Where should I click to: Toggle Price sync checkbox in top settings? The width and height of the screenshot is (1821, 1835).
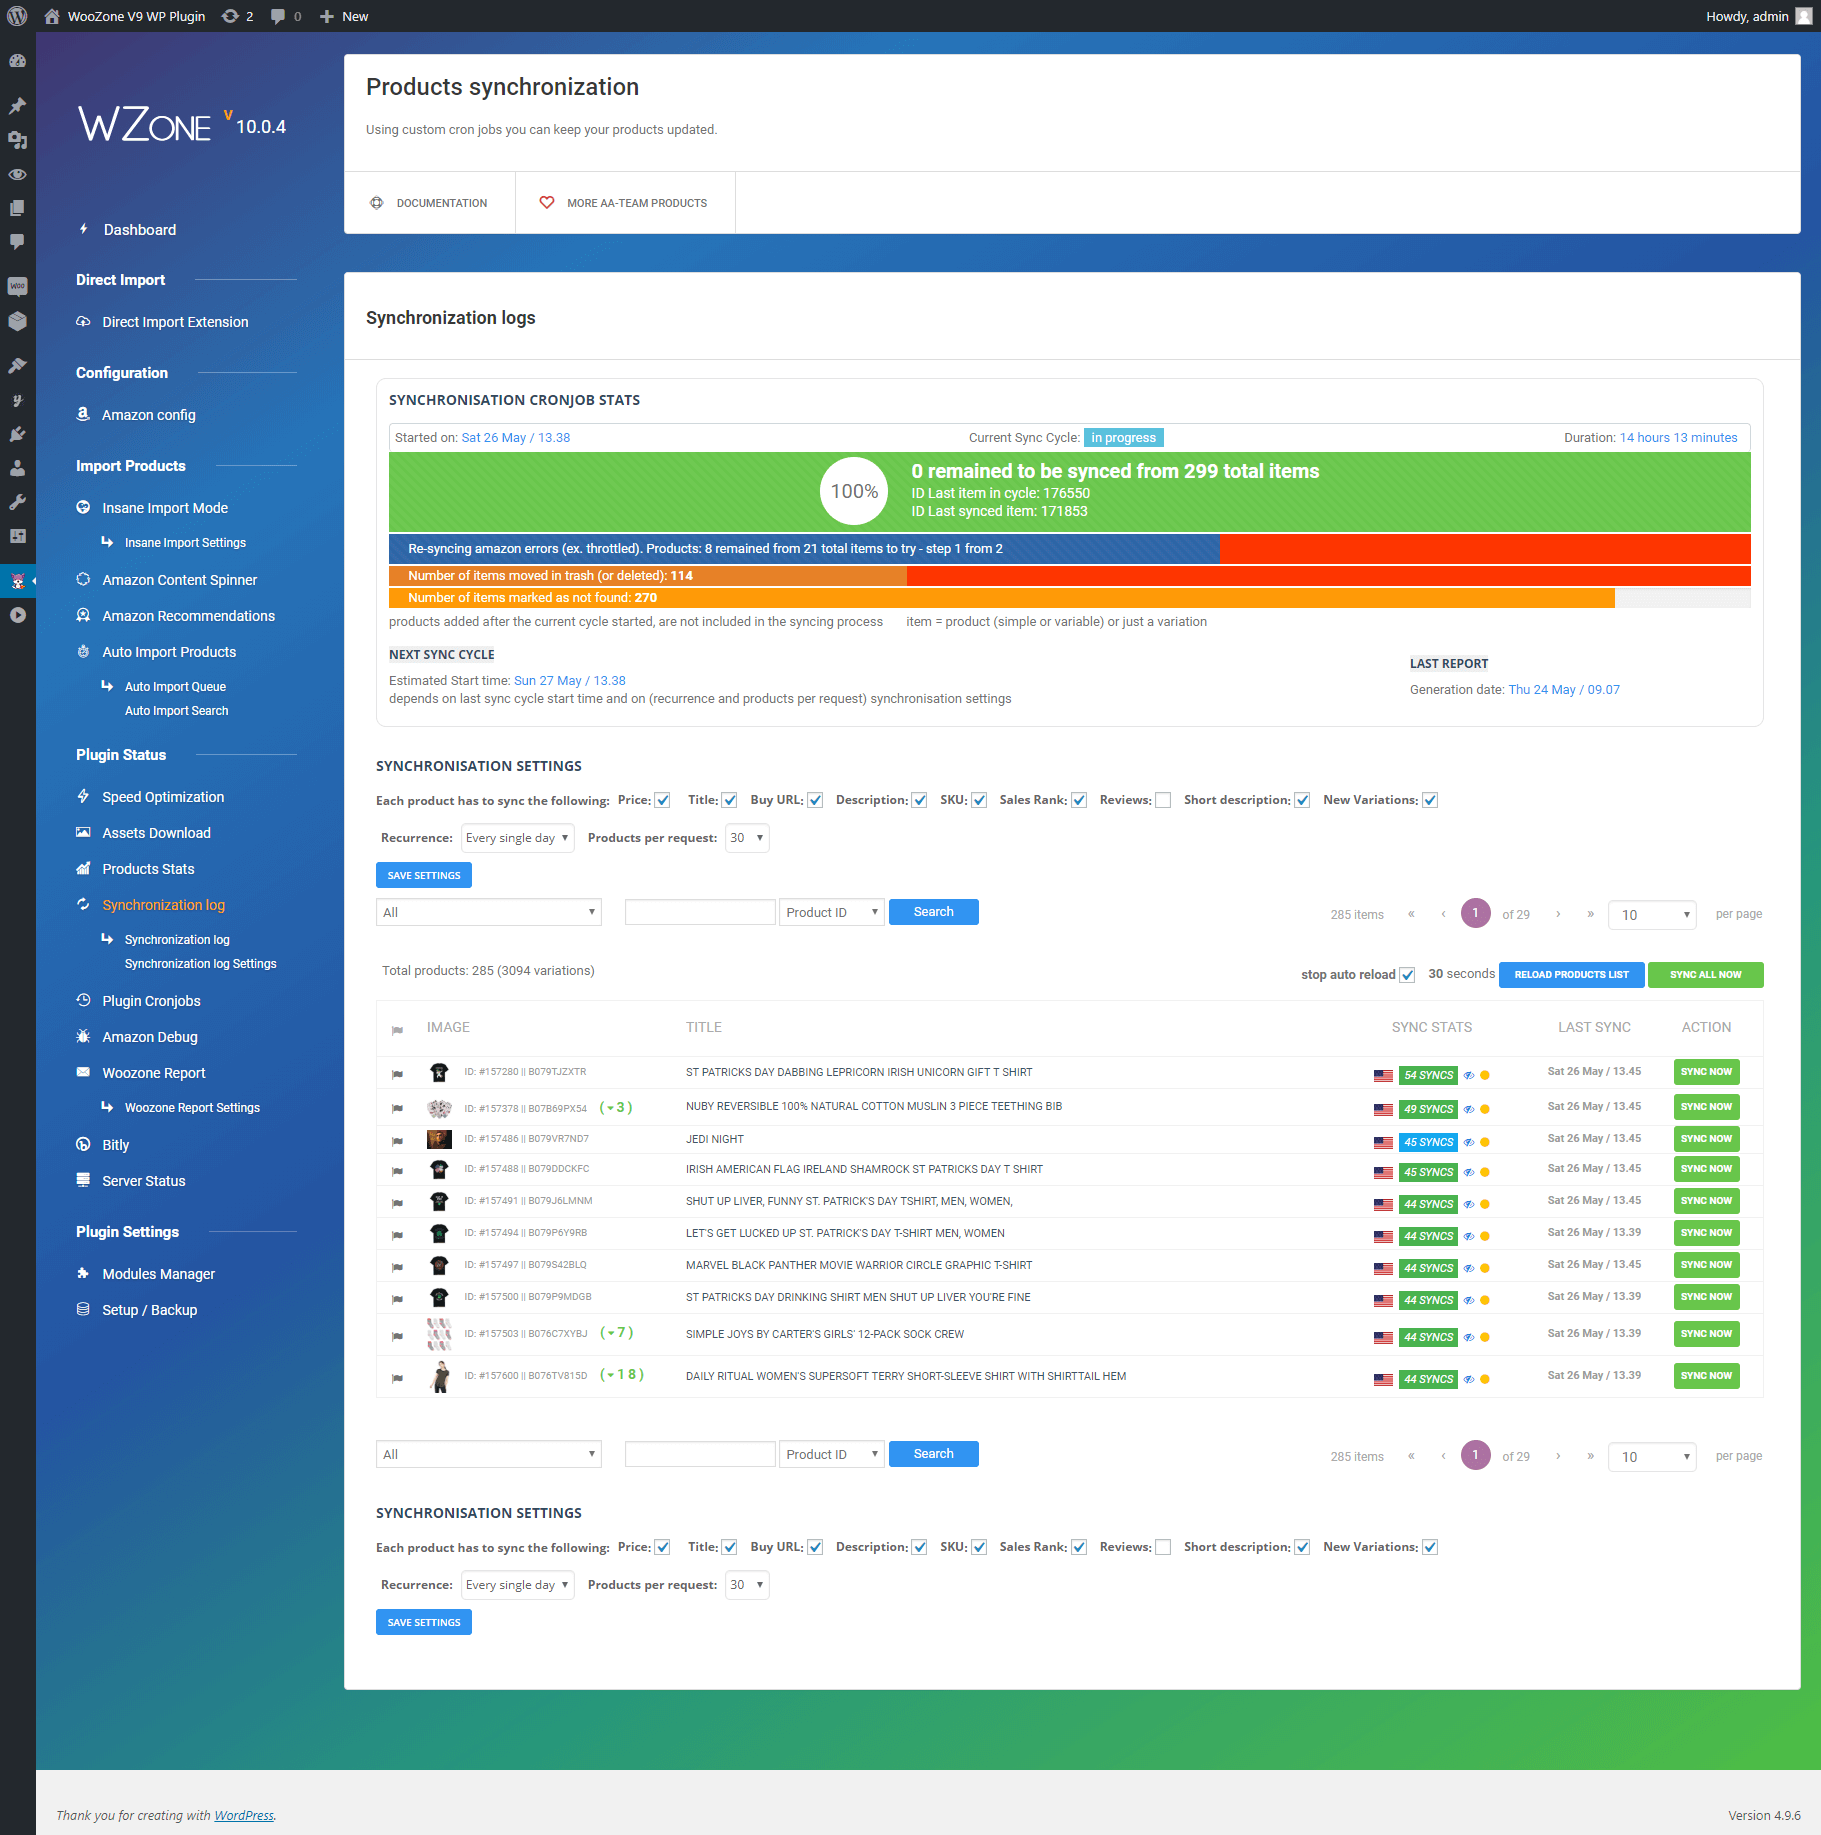click(x=663, y=800)
